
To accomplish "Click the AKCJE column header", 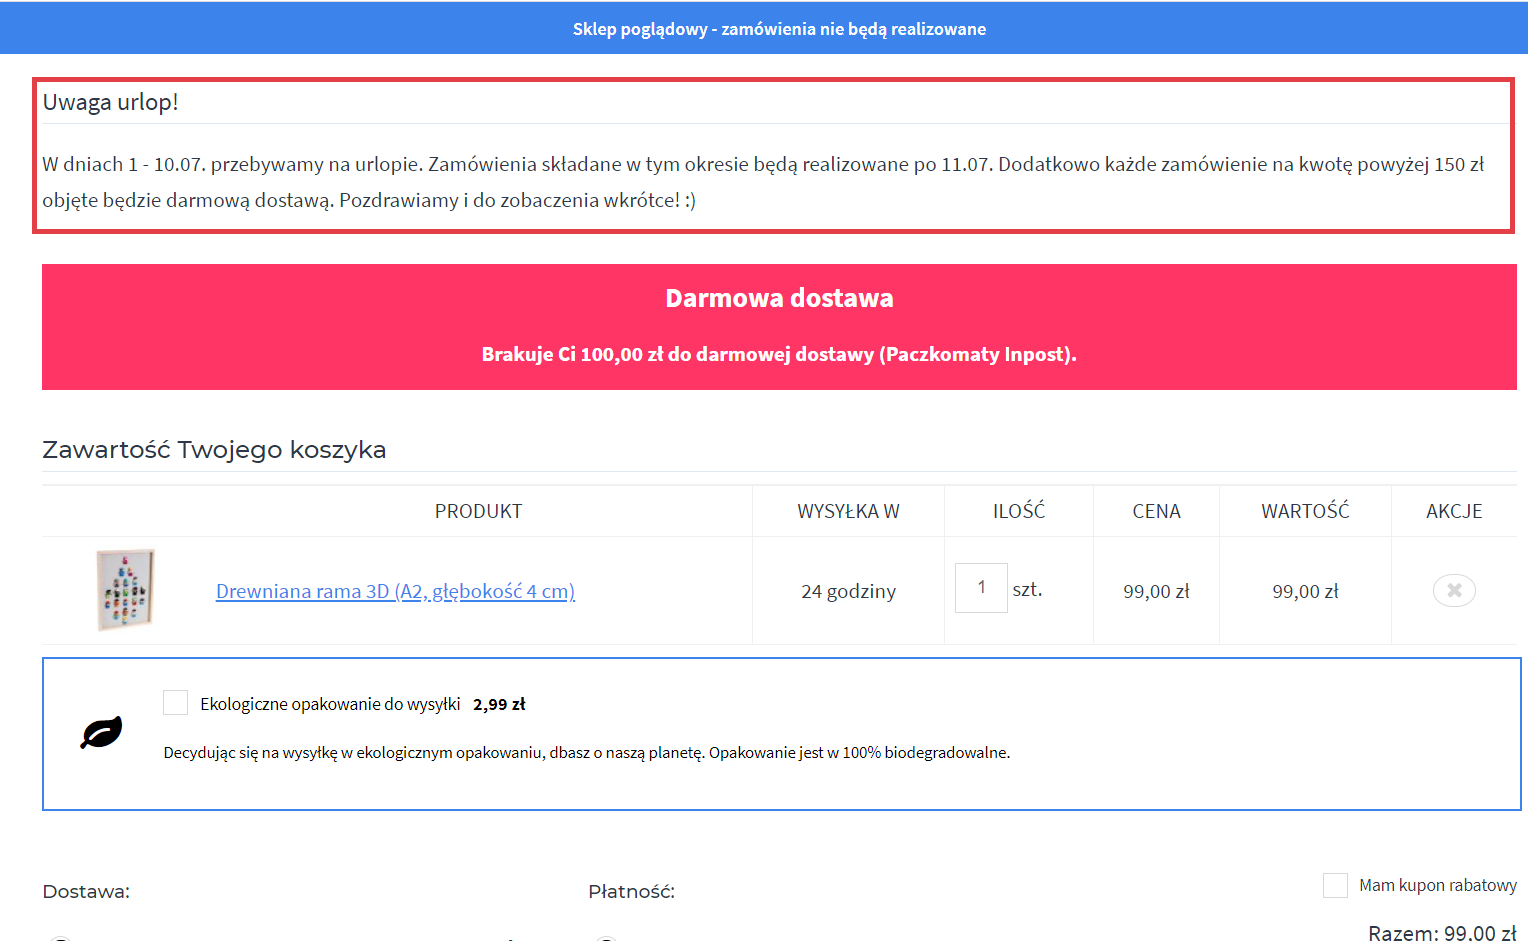I will [1453, 511].
